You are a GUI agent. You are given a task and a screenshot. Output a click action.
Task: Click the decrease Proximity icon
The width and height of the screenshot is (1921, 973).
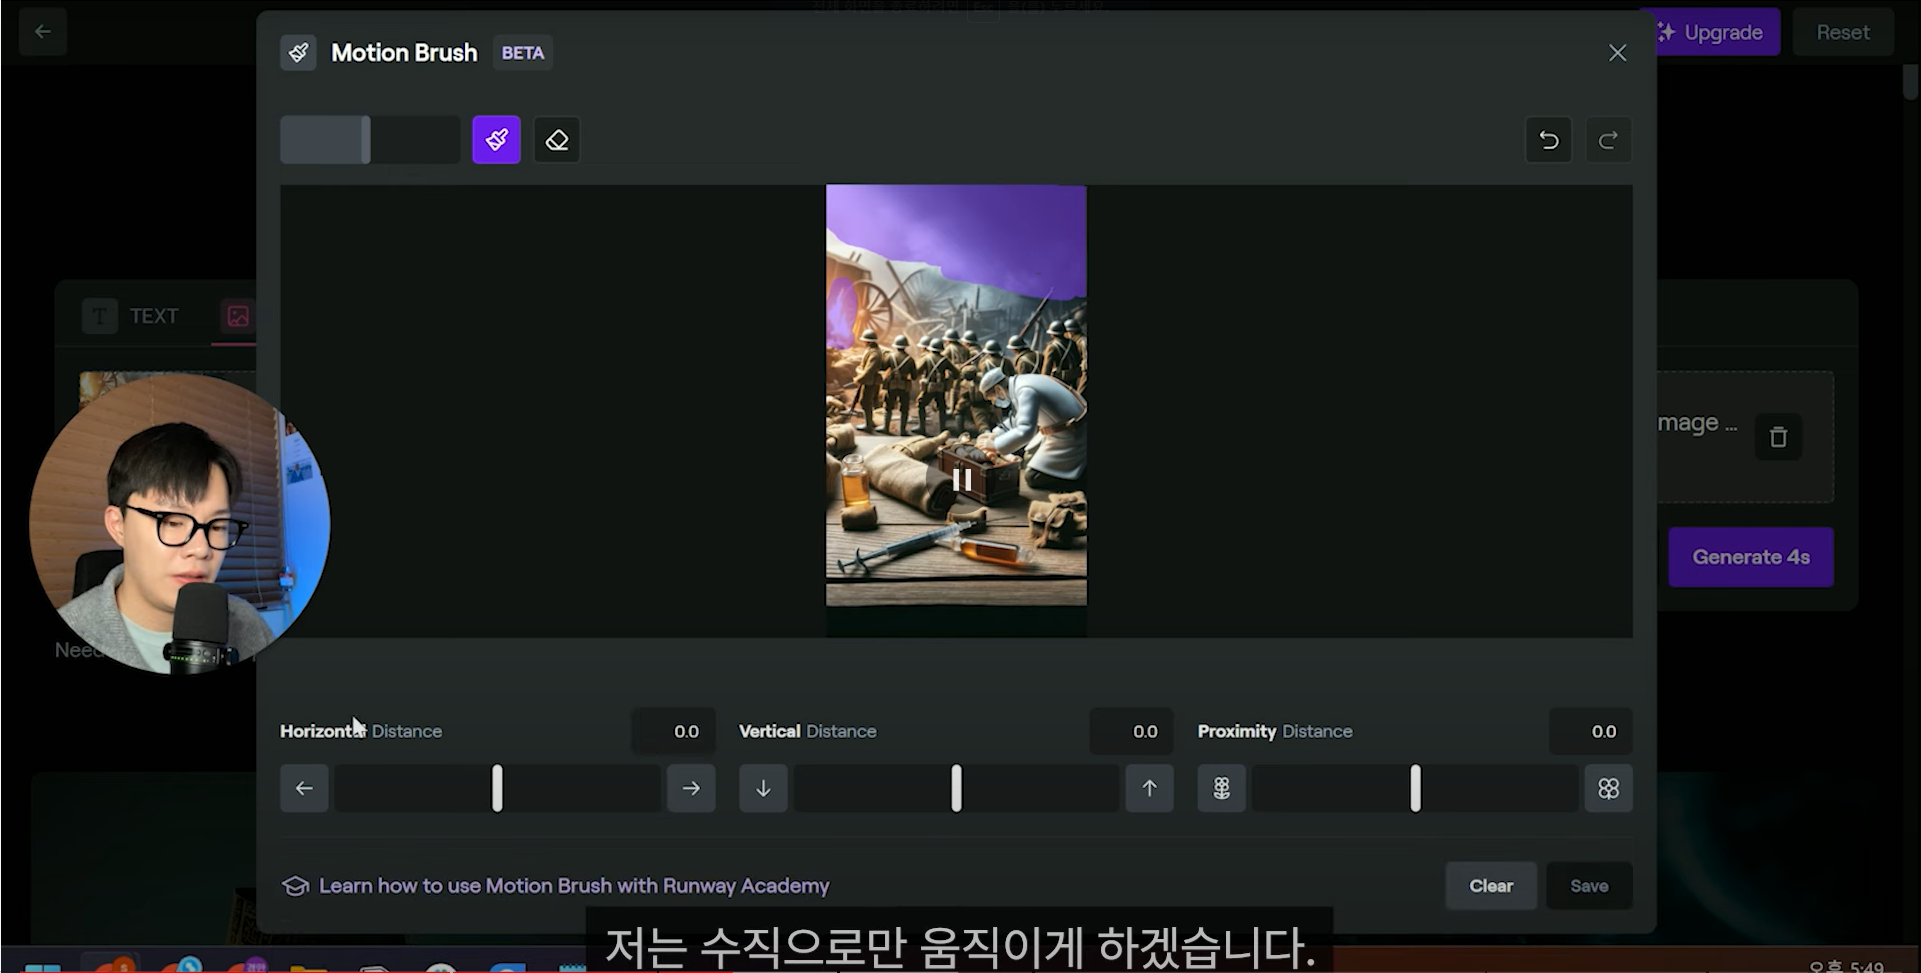click(1222, 788)
